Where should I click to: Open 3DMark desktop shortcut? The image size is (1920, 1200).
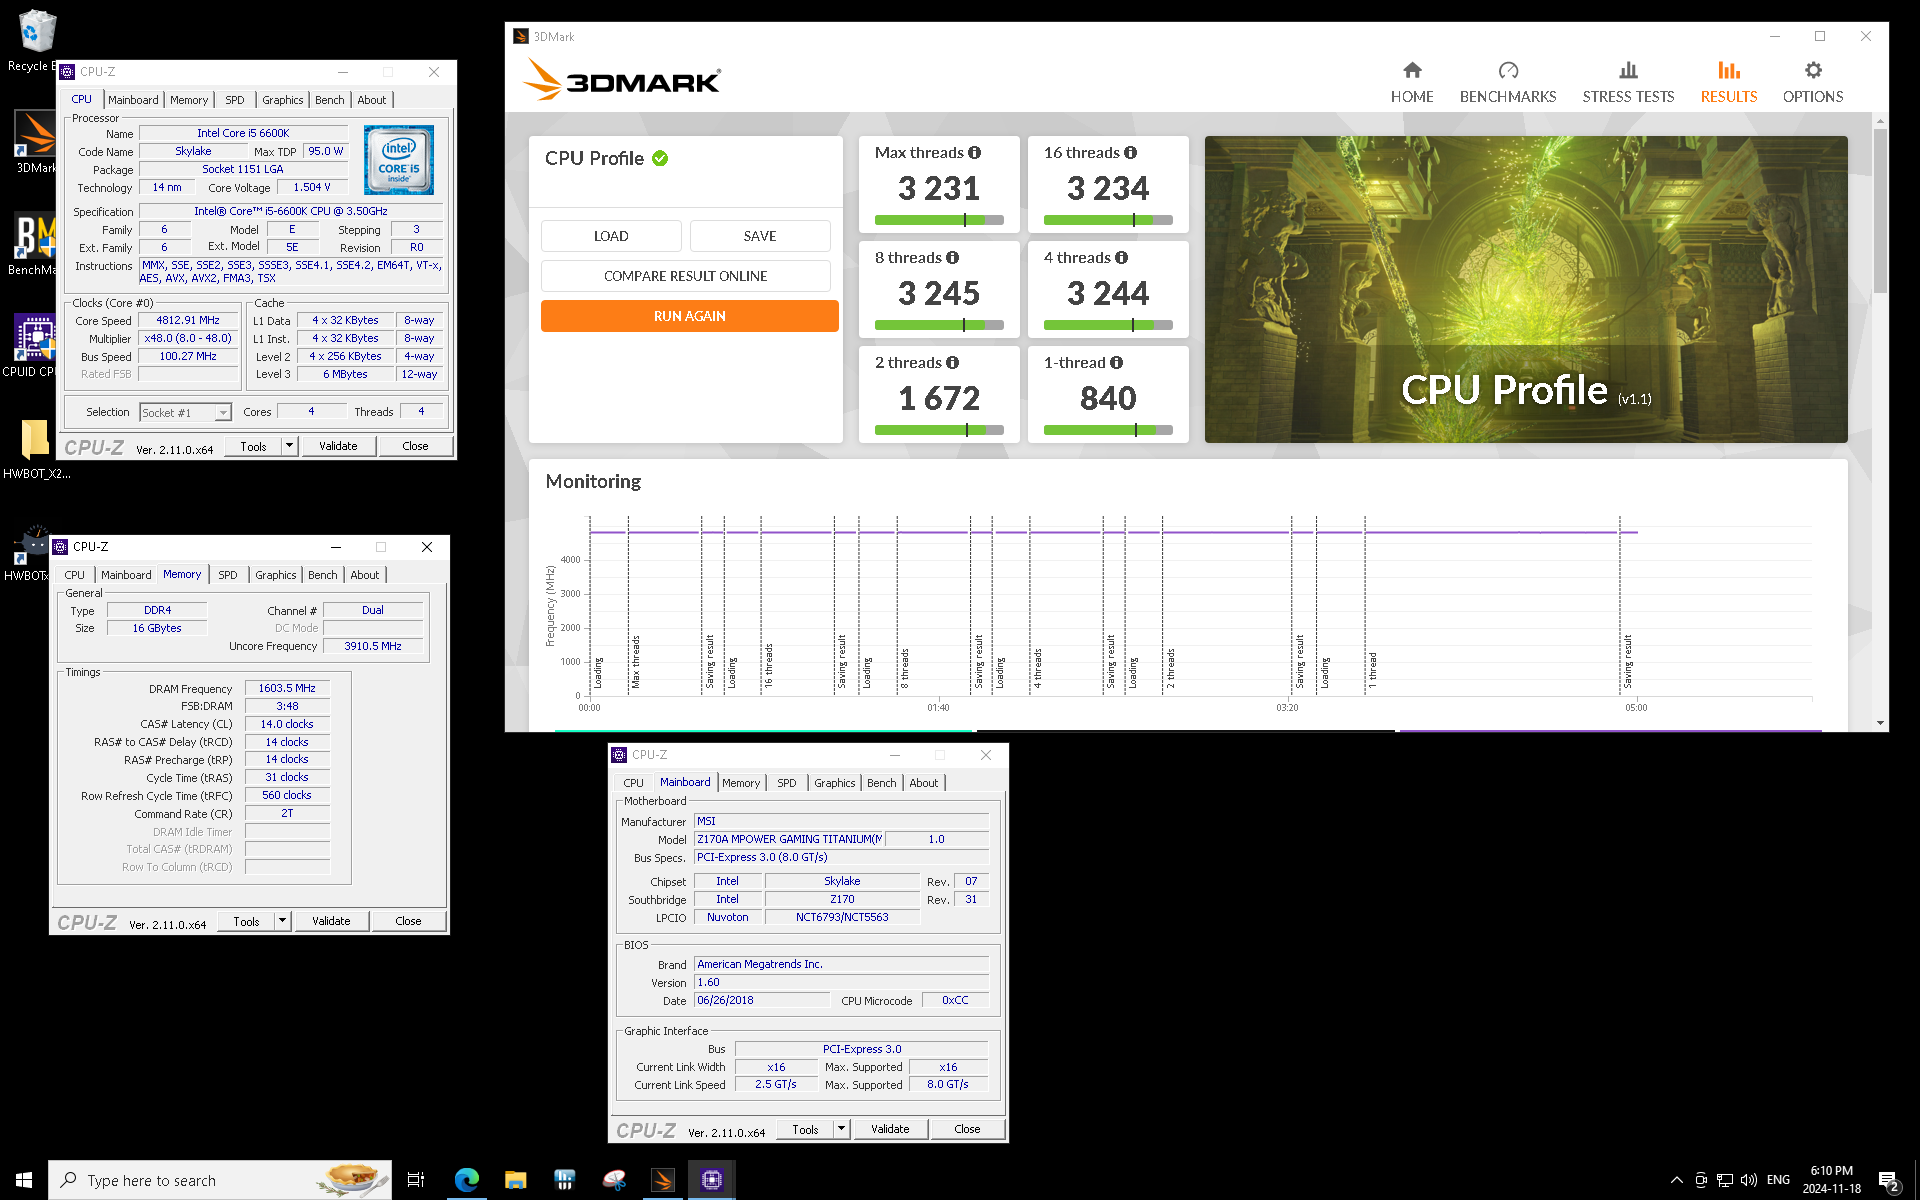[35, 142]
